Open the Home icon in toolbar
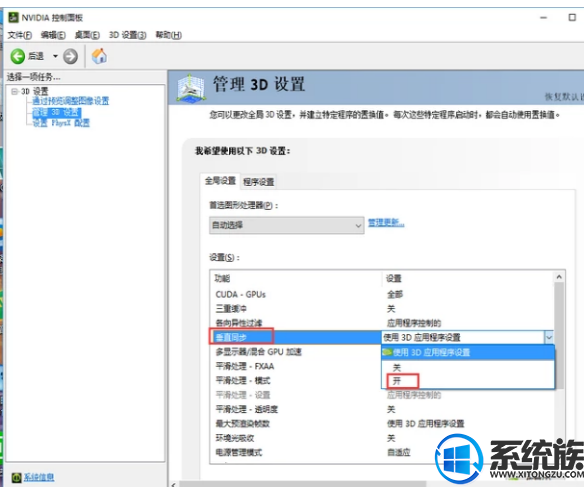The image size is (584, 487). [99, 56]
